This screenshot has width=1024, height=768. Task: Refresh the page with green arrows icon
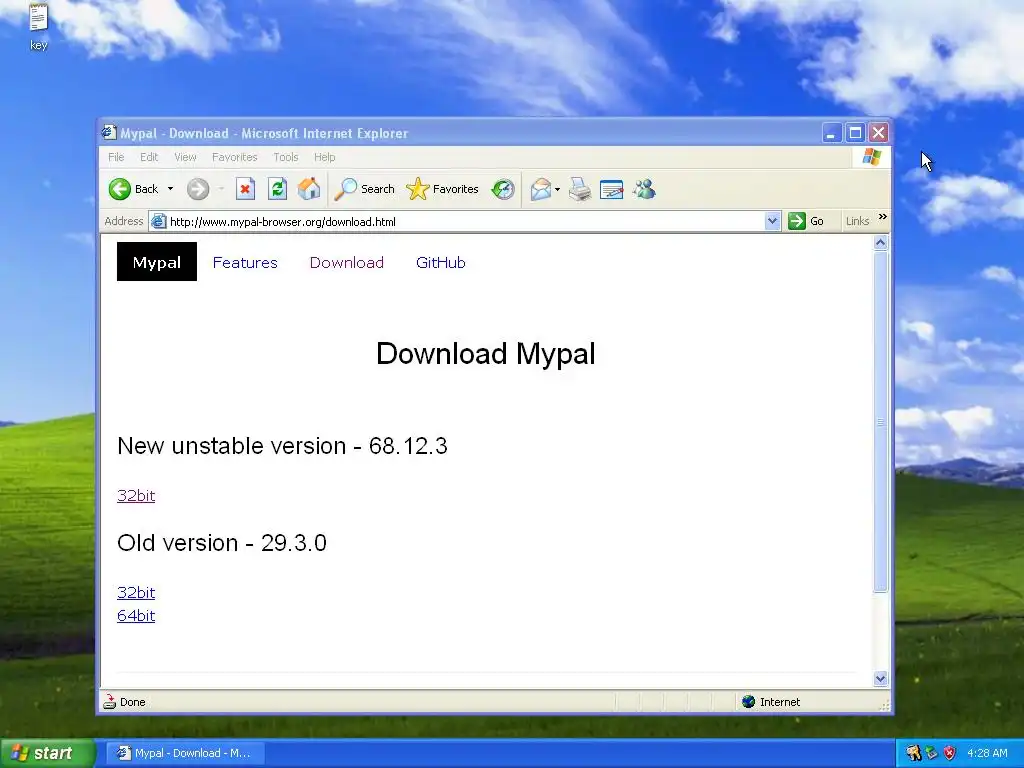278,189
